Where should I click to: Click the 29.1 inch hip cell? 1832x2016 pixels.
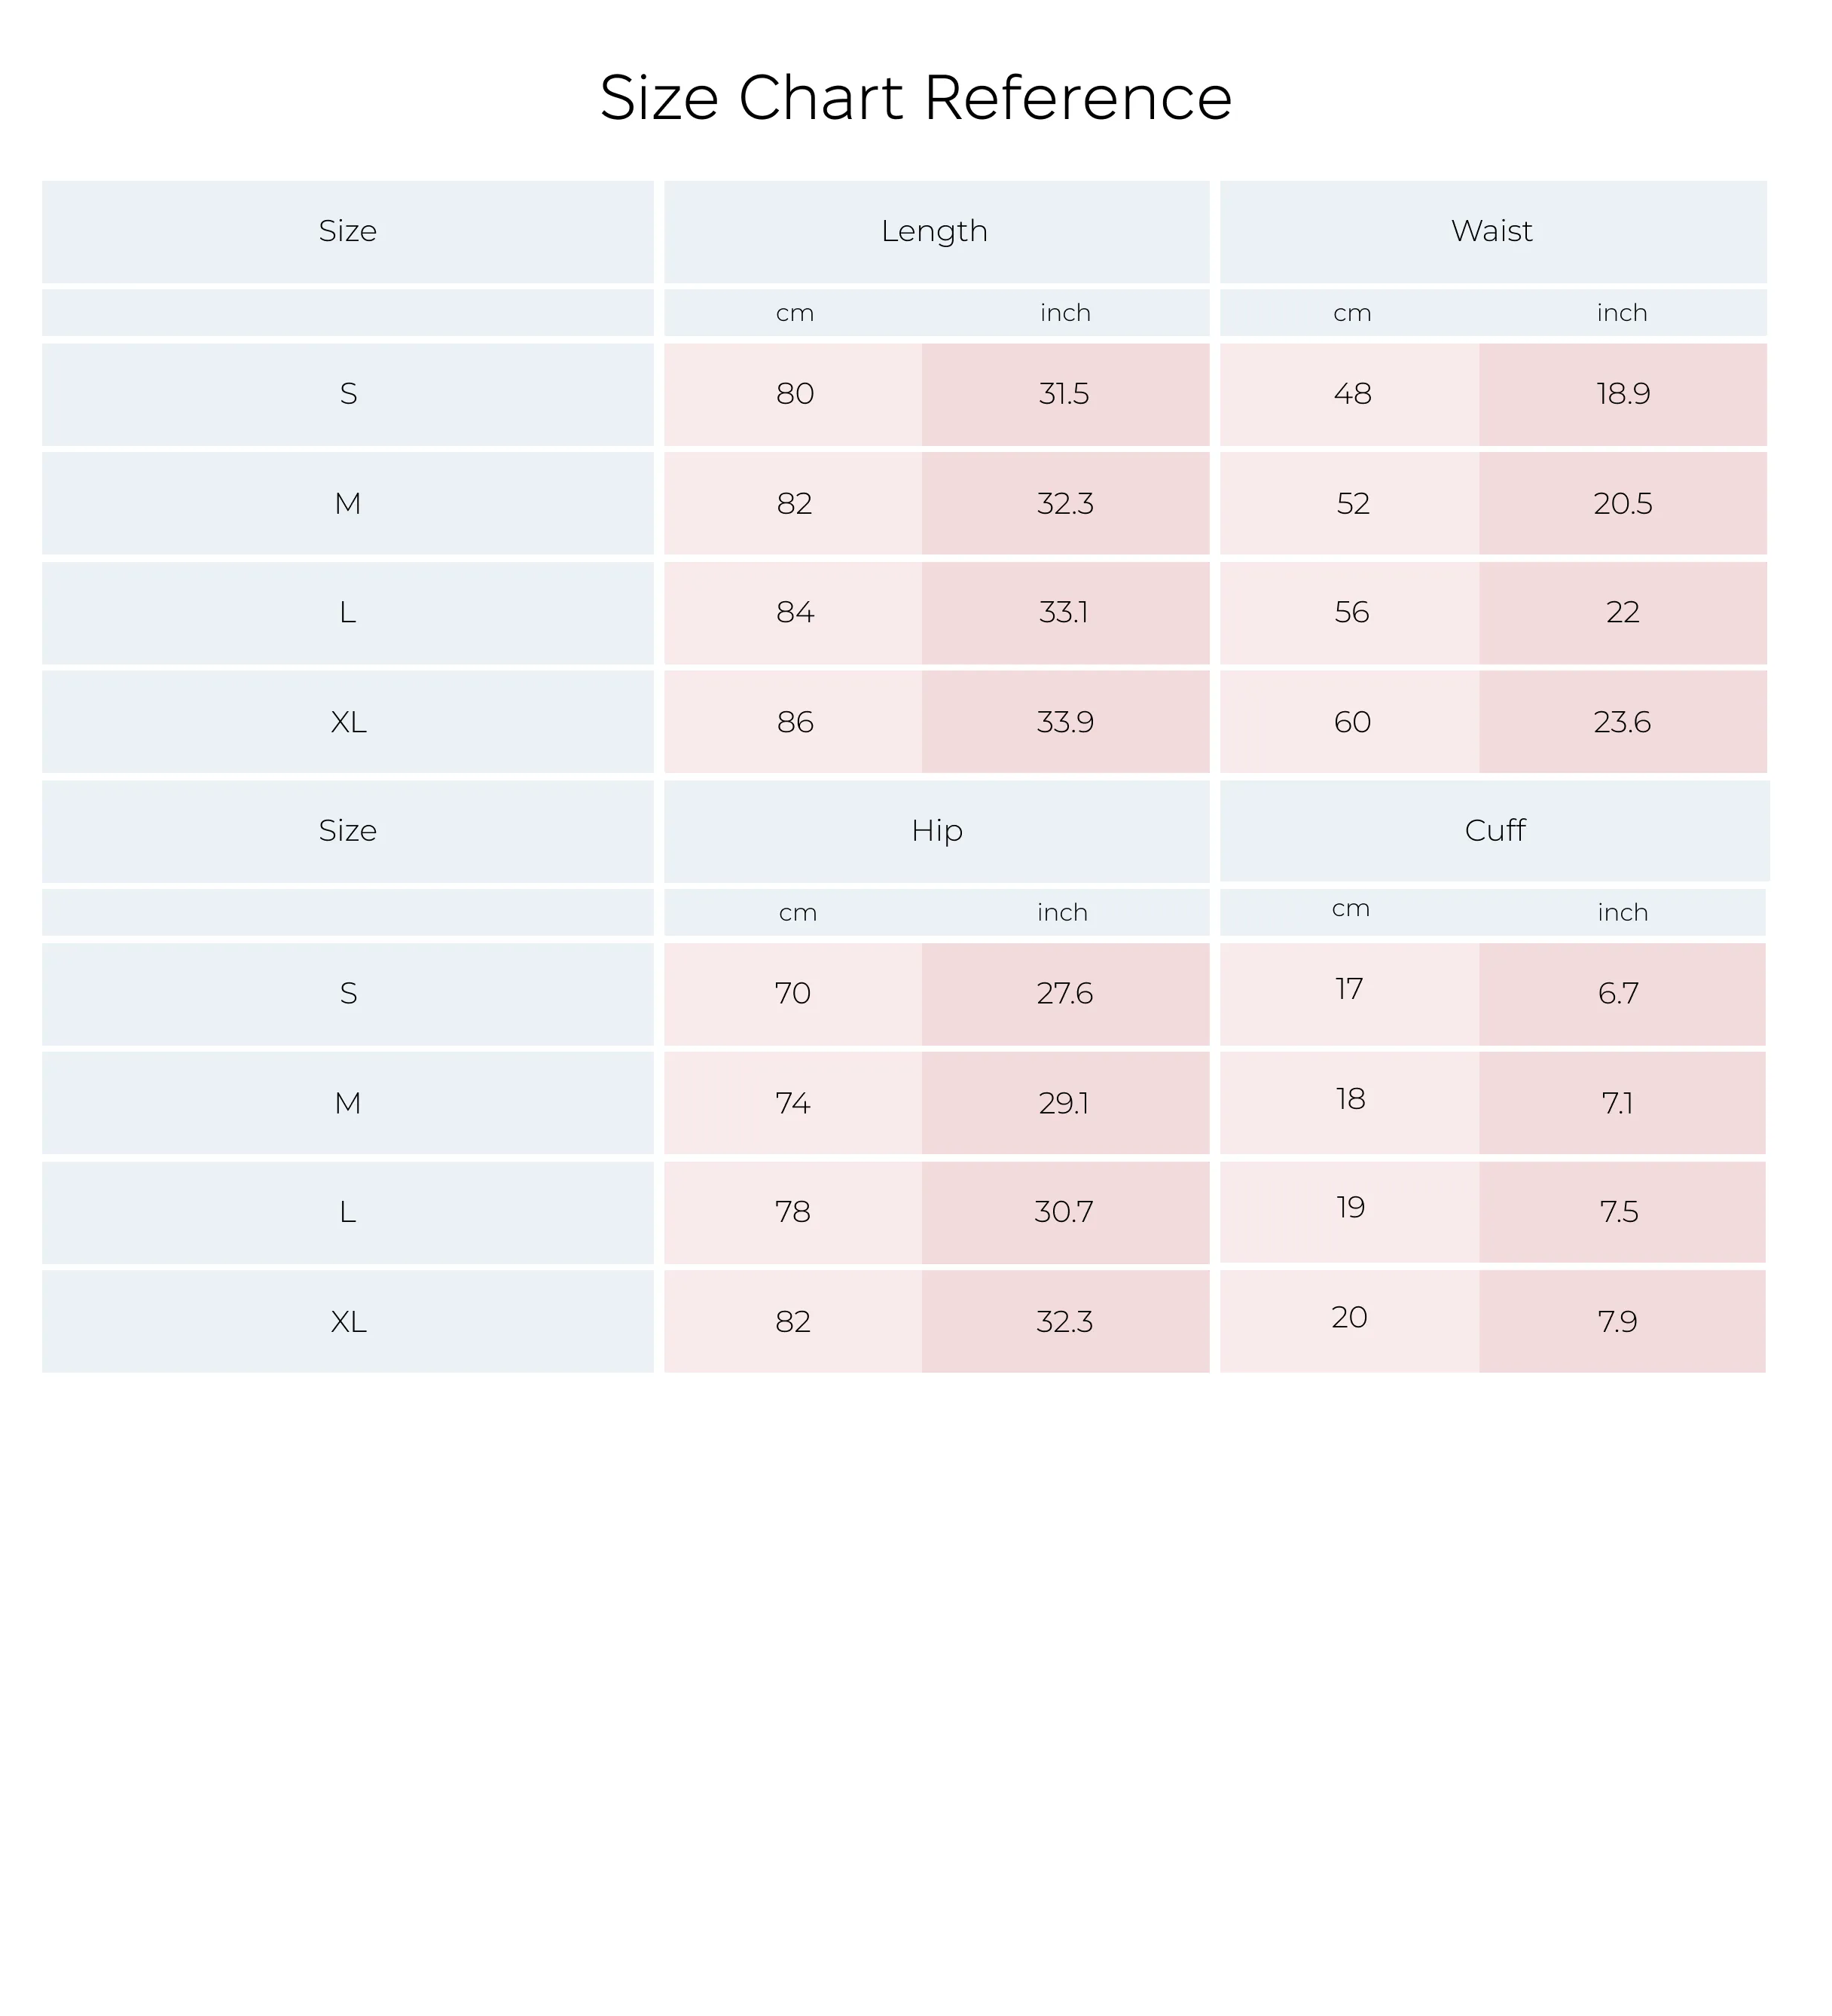[x=1065, y=1104]
